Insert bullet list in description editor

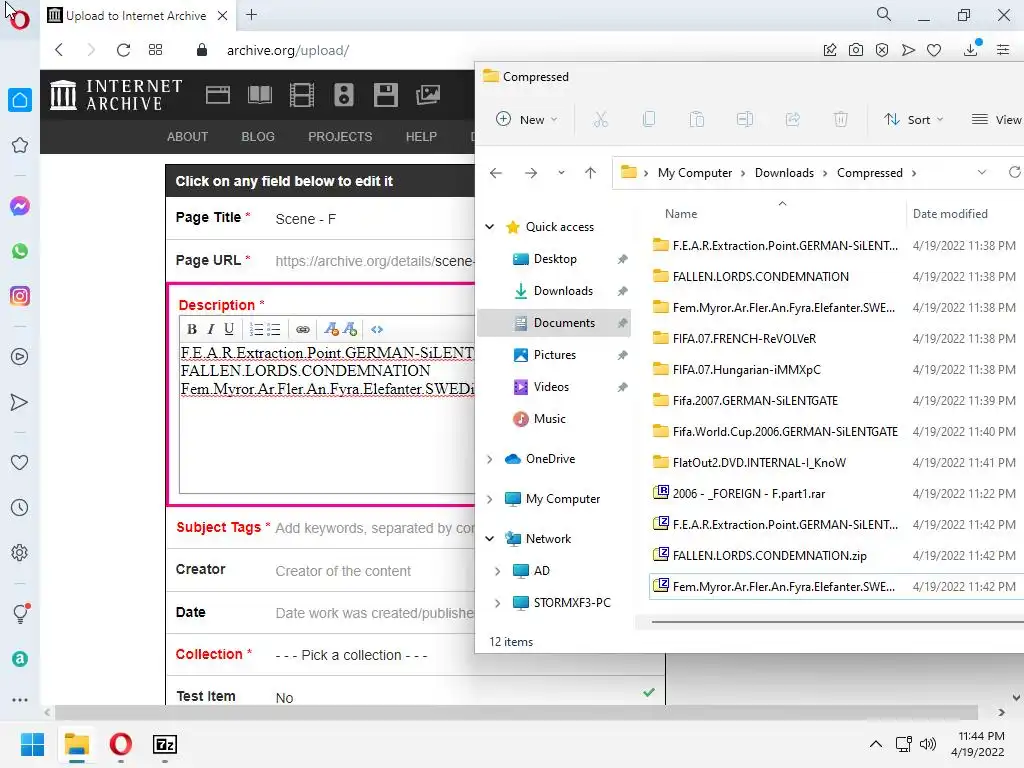274,329
